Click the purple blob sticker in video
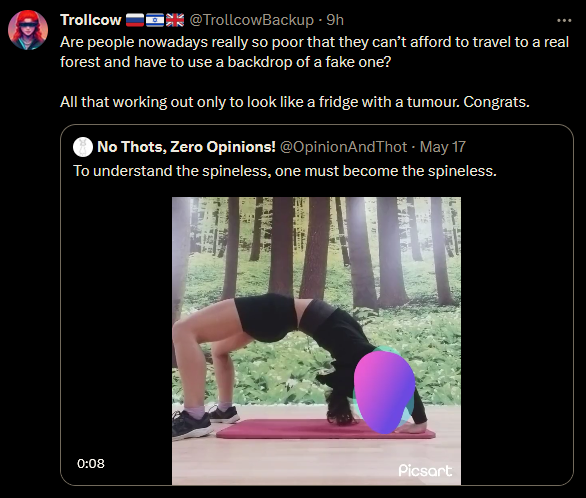 384,392
